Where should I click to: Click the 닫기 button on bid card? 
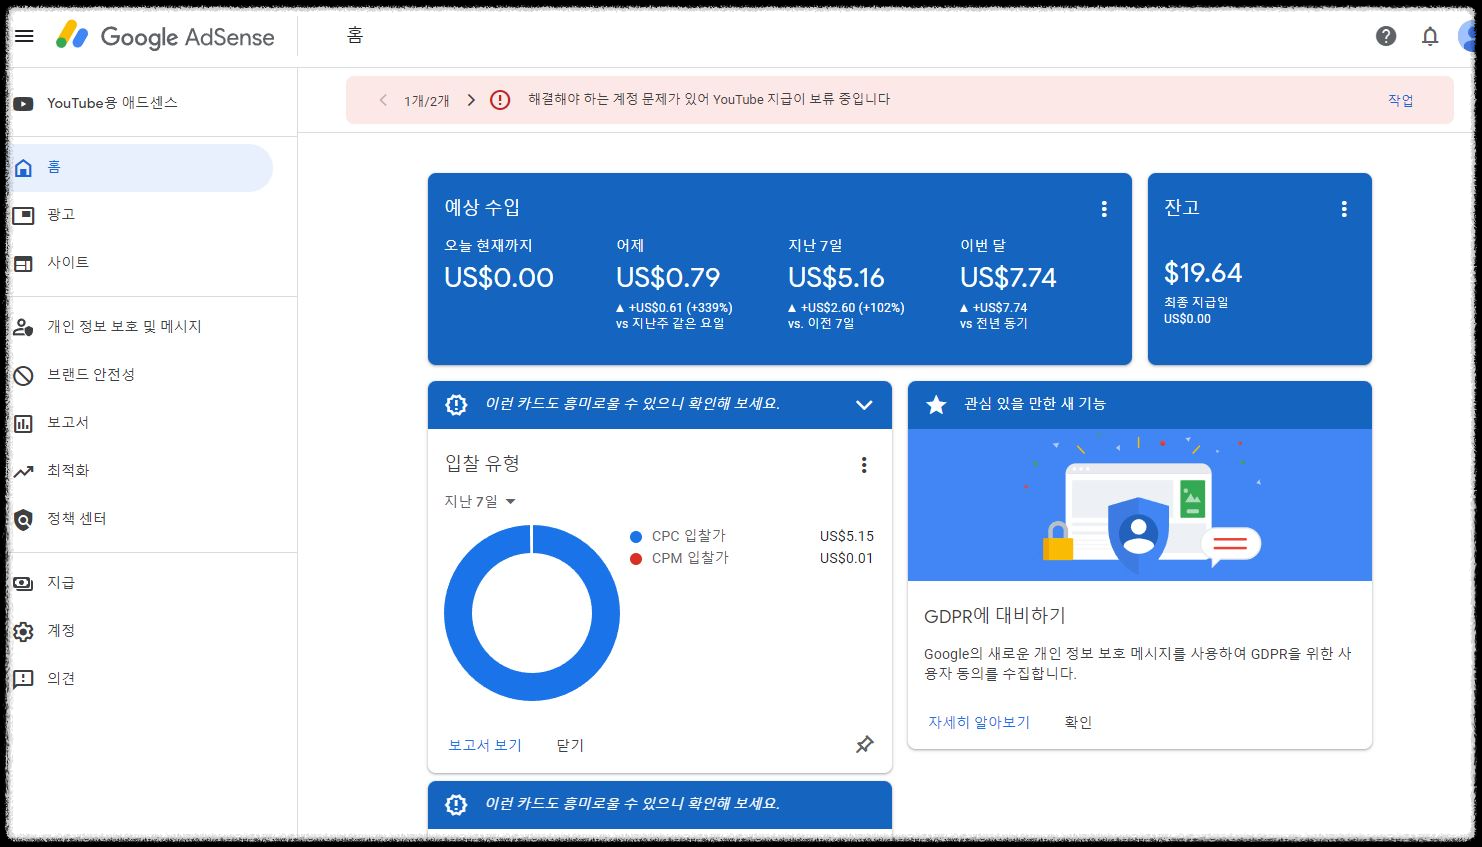pos(570,745)
